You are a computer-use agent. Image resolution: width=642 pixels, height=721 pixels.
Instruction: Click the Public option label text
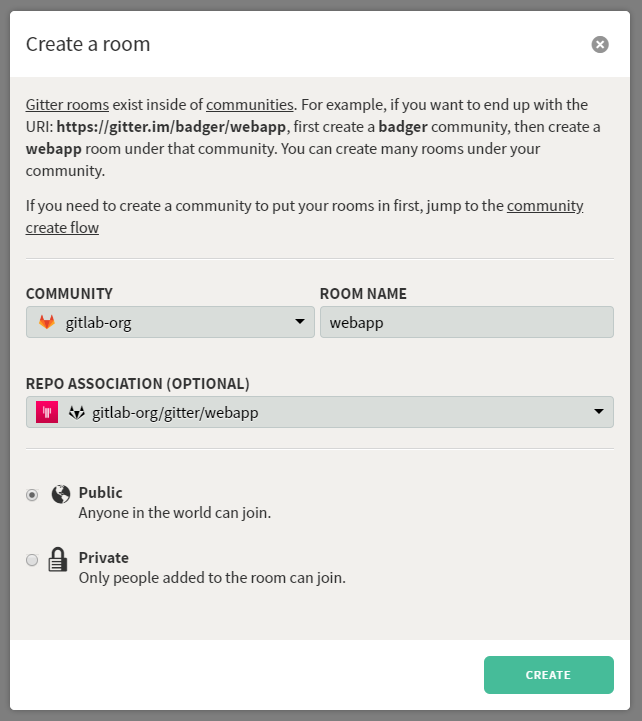pos(100,492)
